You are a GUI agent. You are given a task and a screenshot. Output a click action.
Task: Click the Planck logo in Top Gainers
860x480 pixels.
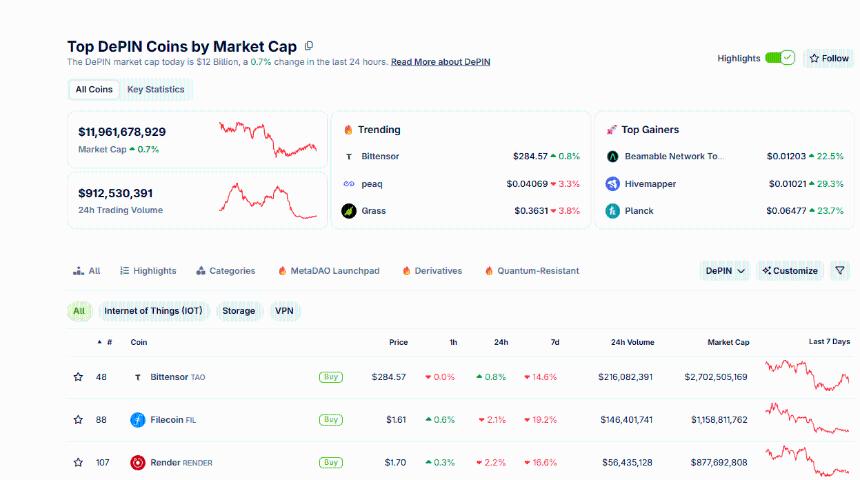click(x=613, y=211)
